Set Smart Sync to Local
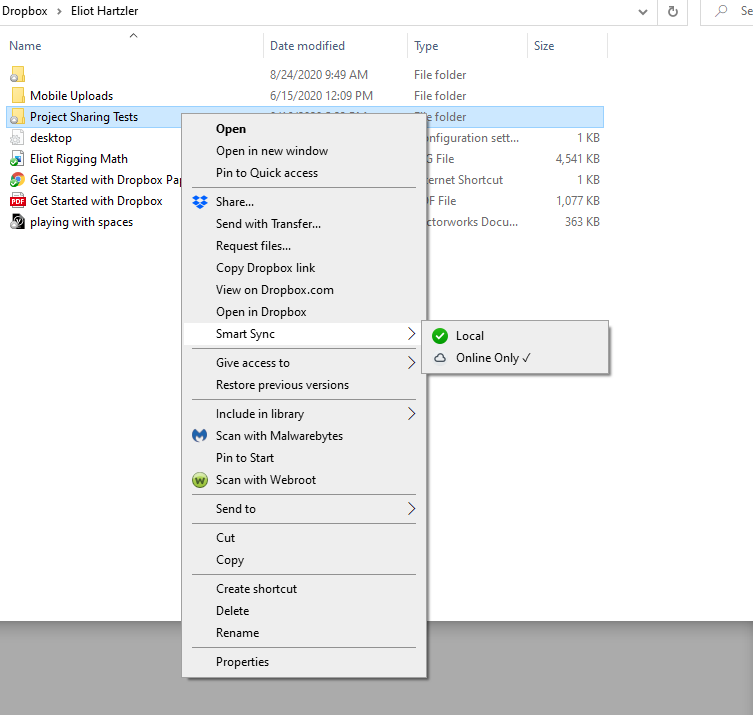 (470, 336)
